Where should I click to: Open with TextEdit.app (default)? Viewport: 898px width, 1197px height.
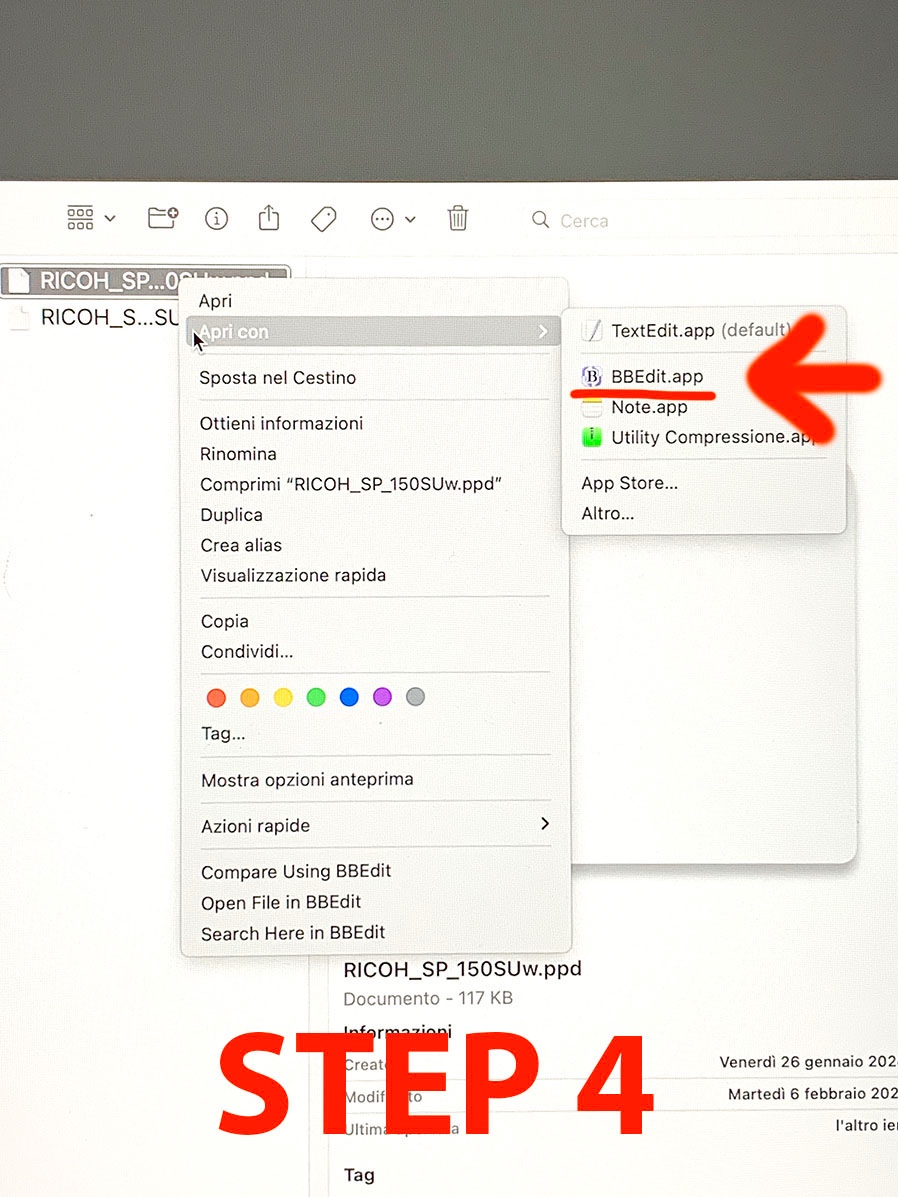tap(703, 331)
